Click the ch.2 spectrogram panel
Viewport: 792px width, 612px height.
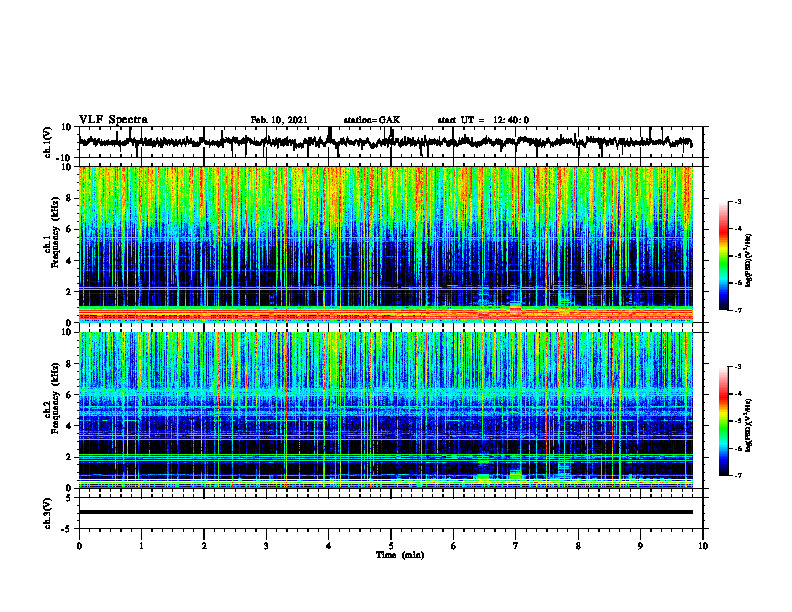386,410
